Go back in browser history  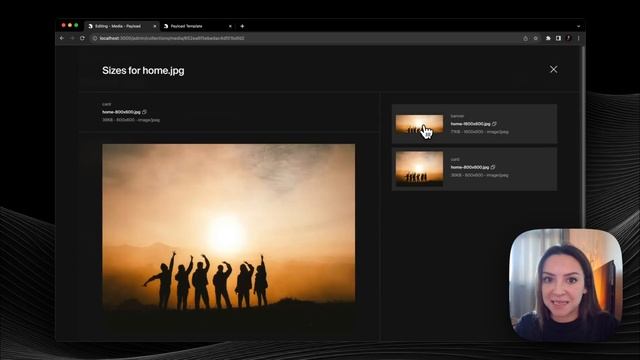tap(62, 38)
